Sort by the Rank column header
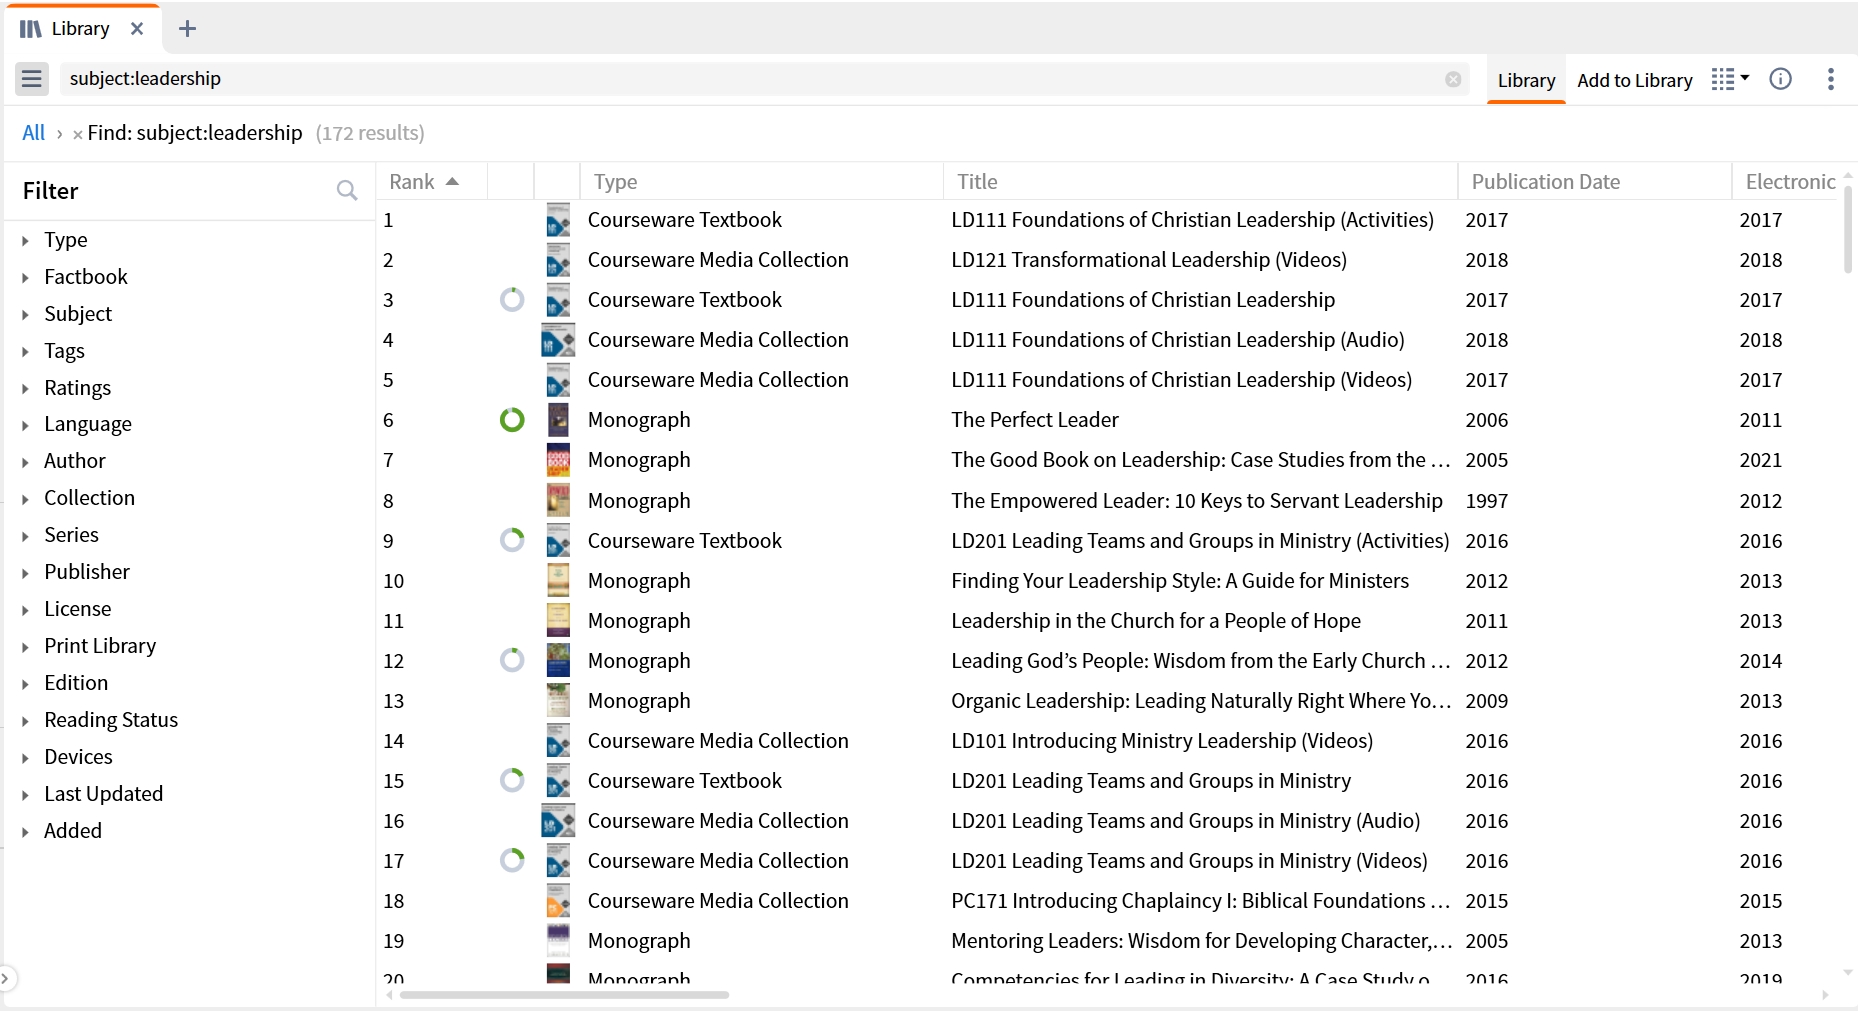1858x1011 pixels. pyautogui.click(x=431, y=182)
